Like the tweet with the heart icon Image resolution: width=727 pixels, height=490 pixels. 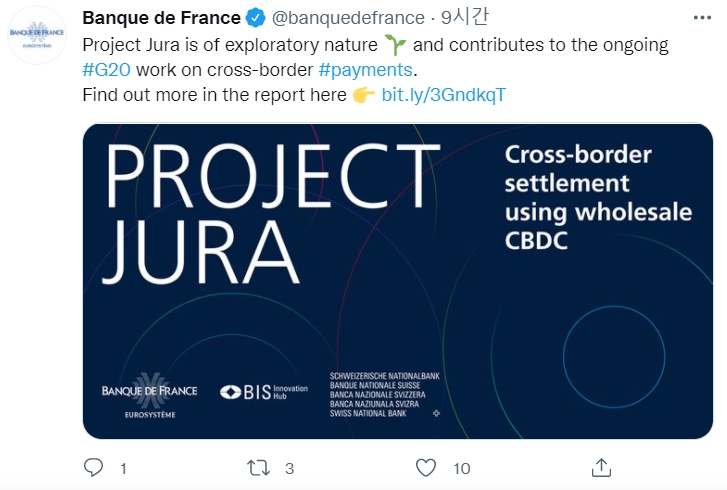point(426,467)
